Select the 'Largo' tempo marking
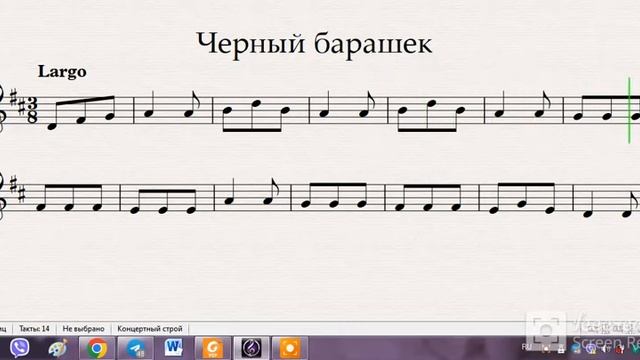This screenshot has height=360, width=640. pyautogui.click(x=62, y=72)
